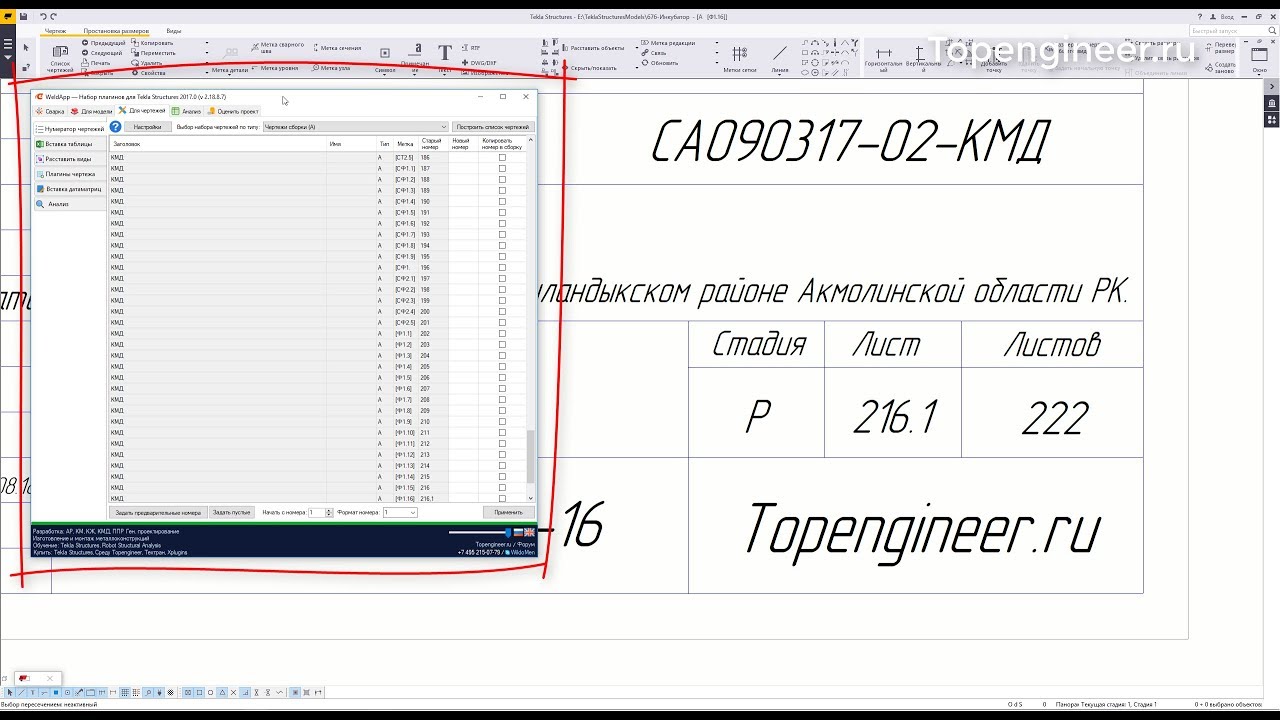Click Метка сечения (section mark) command

point(338,47)
